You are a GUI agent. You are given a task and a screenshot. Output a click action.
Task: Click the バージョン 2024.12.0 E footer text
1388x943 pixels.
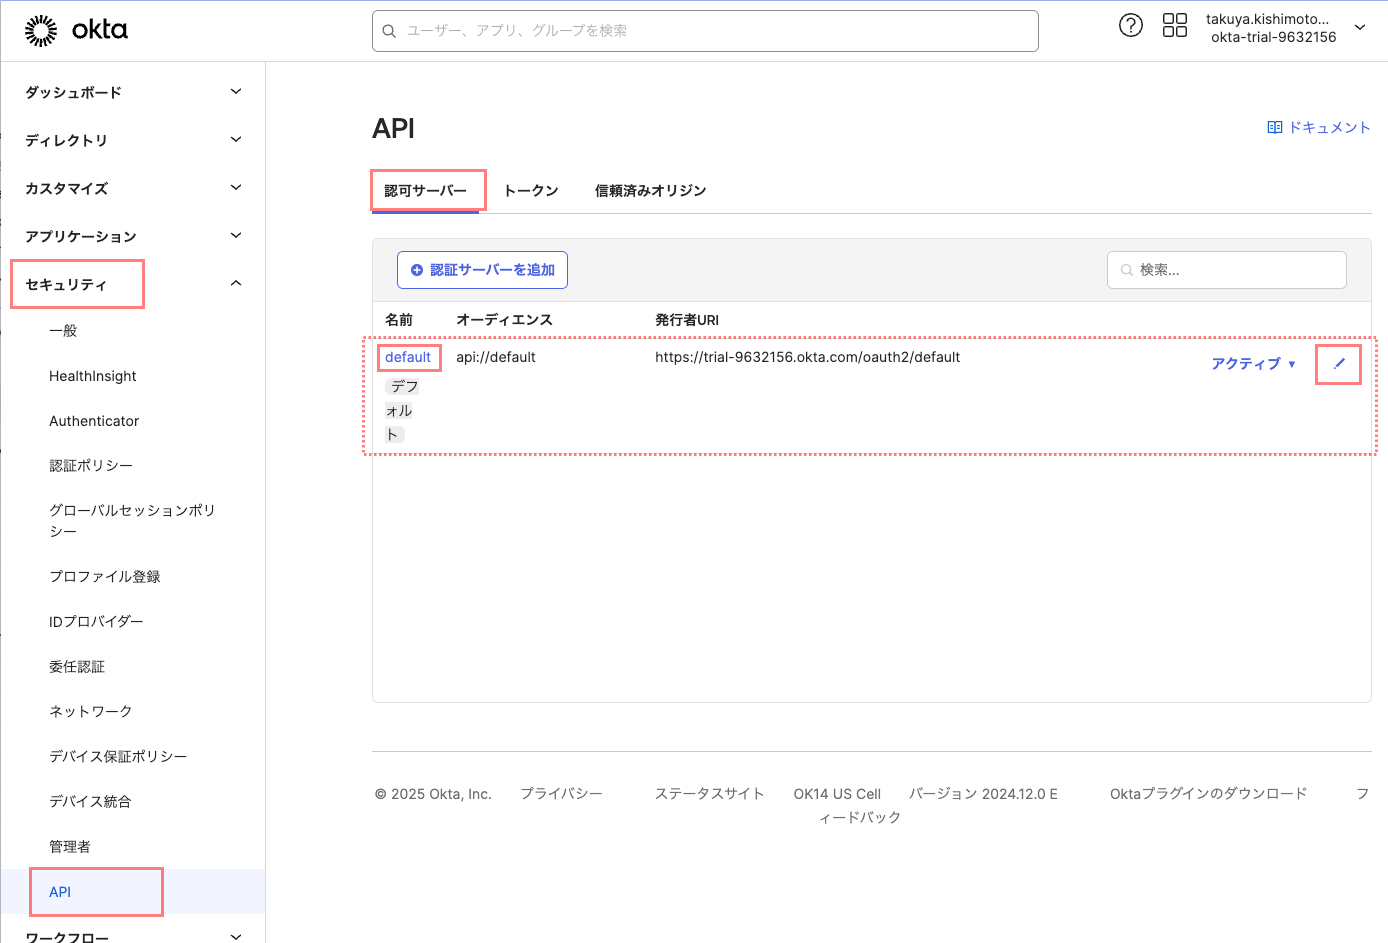[983, 794]
